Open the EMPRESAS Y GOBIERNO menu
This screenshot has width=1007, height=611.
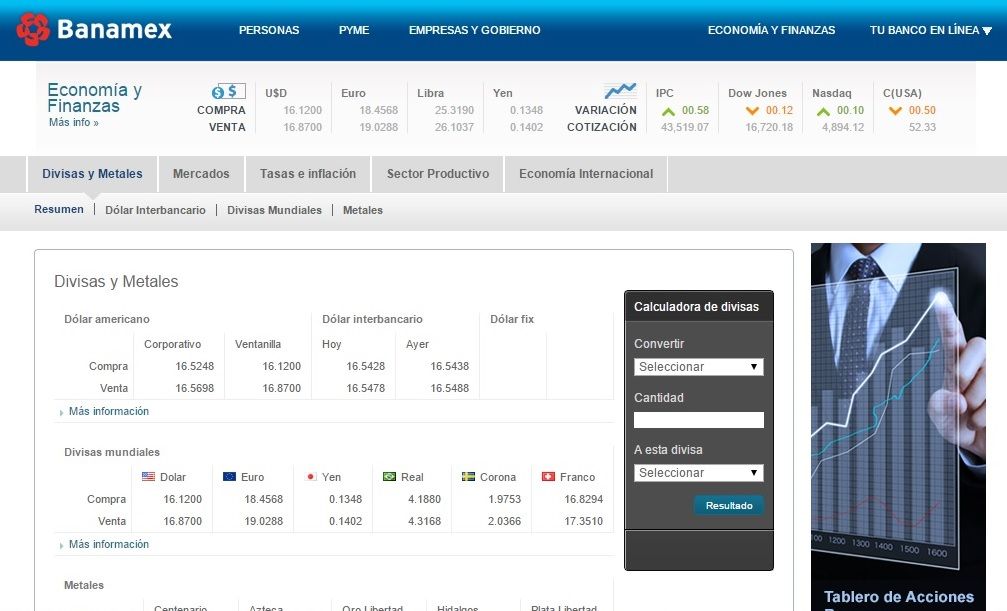point(473,30)
